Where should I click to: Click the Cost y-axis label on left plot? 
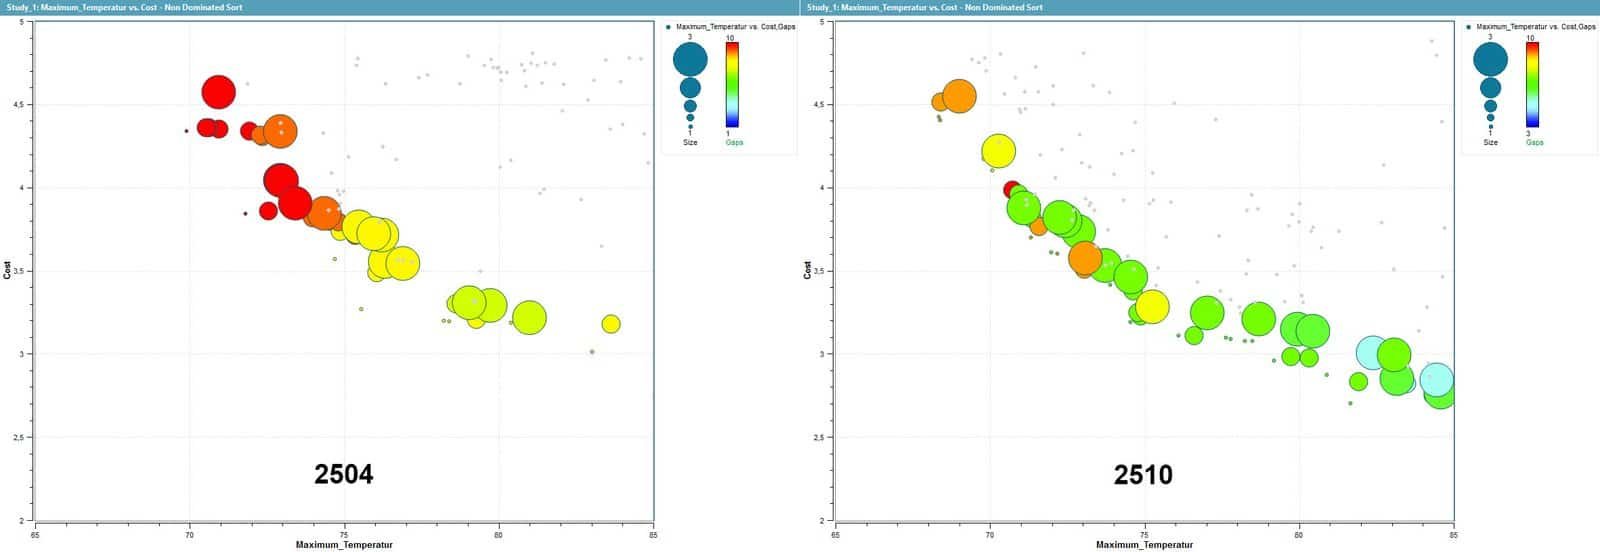coord(8,269)
